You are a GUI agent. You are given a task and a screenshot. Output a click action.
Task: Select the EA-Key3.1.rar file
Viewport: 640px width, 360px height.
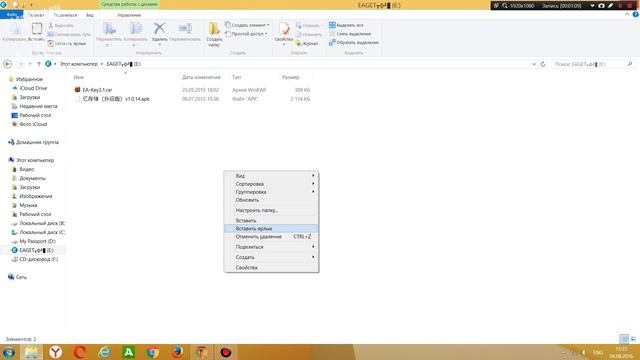point(97,90)
